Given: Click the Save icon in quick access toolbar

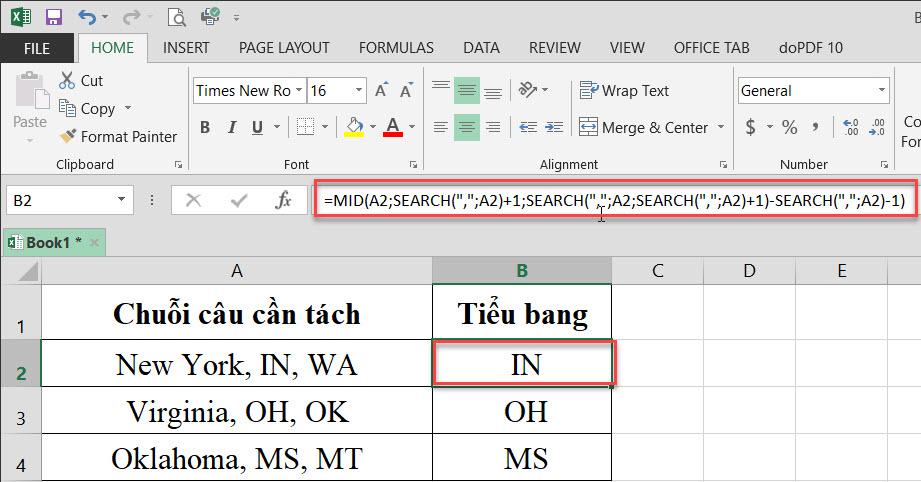Looking at the screenshot, I should (54, 16).
